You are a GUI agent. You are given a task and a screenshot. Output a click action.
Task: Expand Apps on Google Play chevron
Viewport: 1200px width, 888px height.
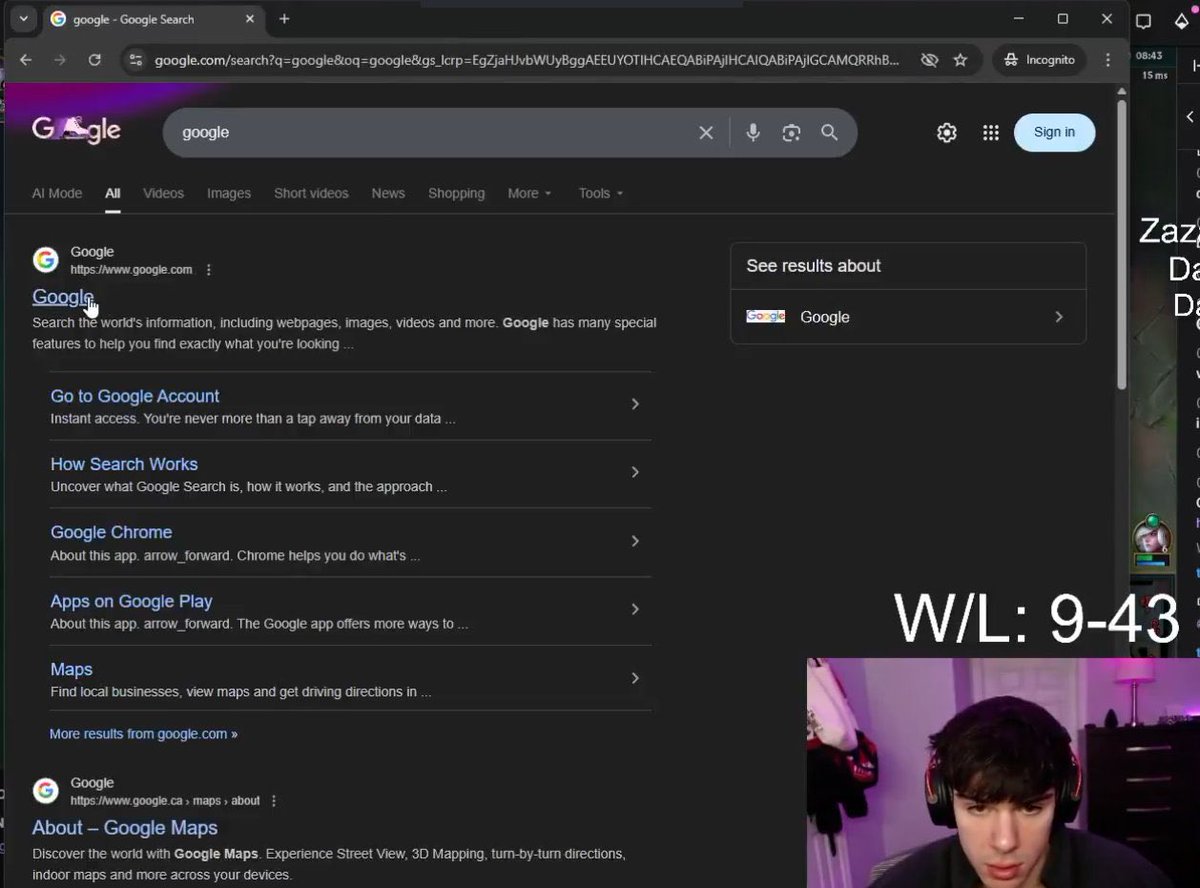[634, 609]
